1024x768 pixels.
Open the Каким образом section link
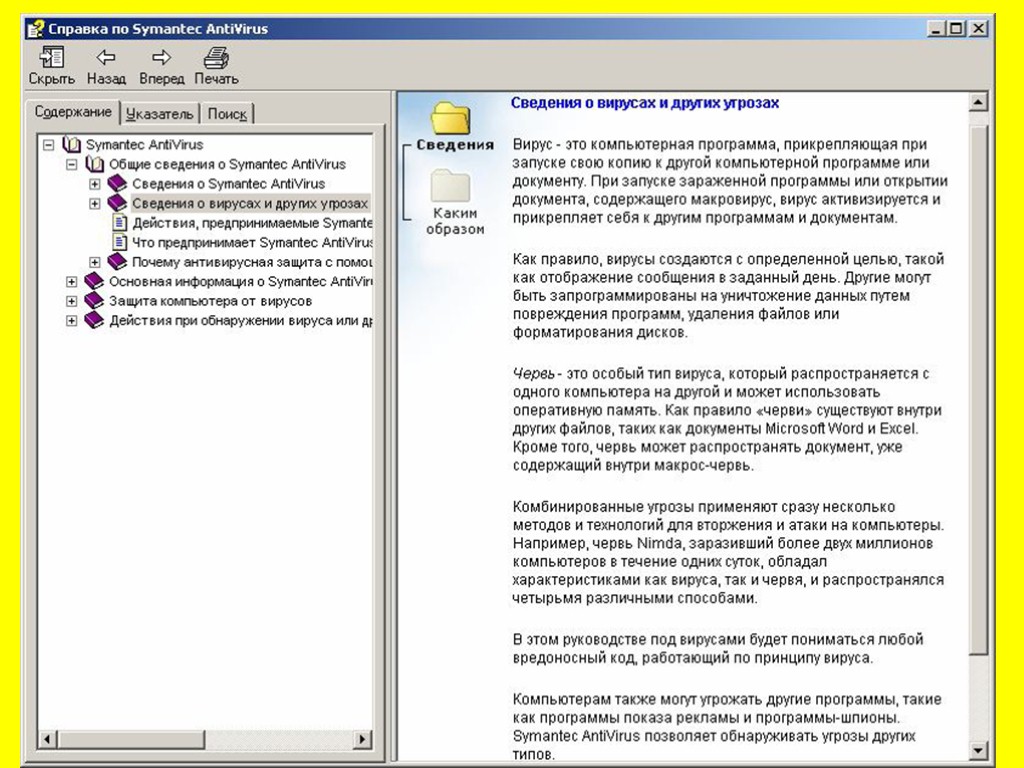click(455, 221)
